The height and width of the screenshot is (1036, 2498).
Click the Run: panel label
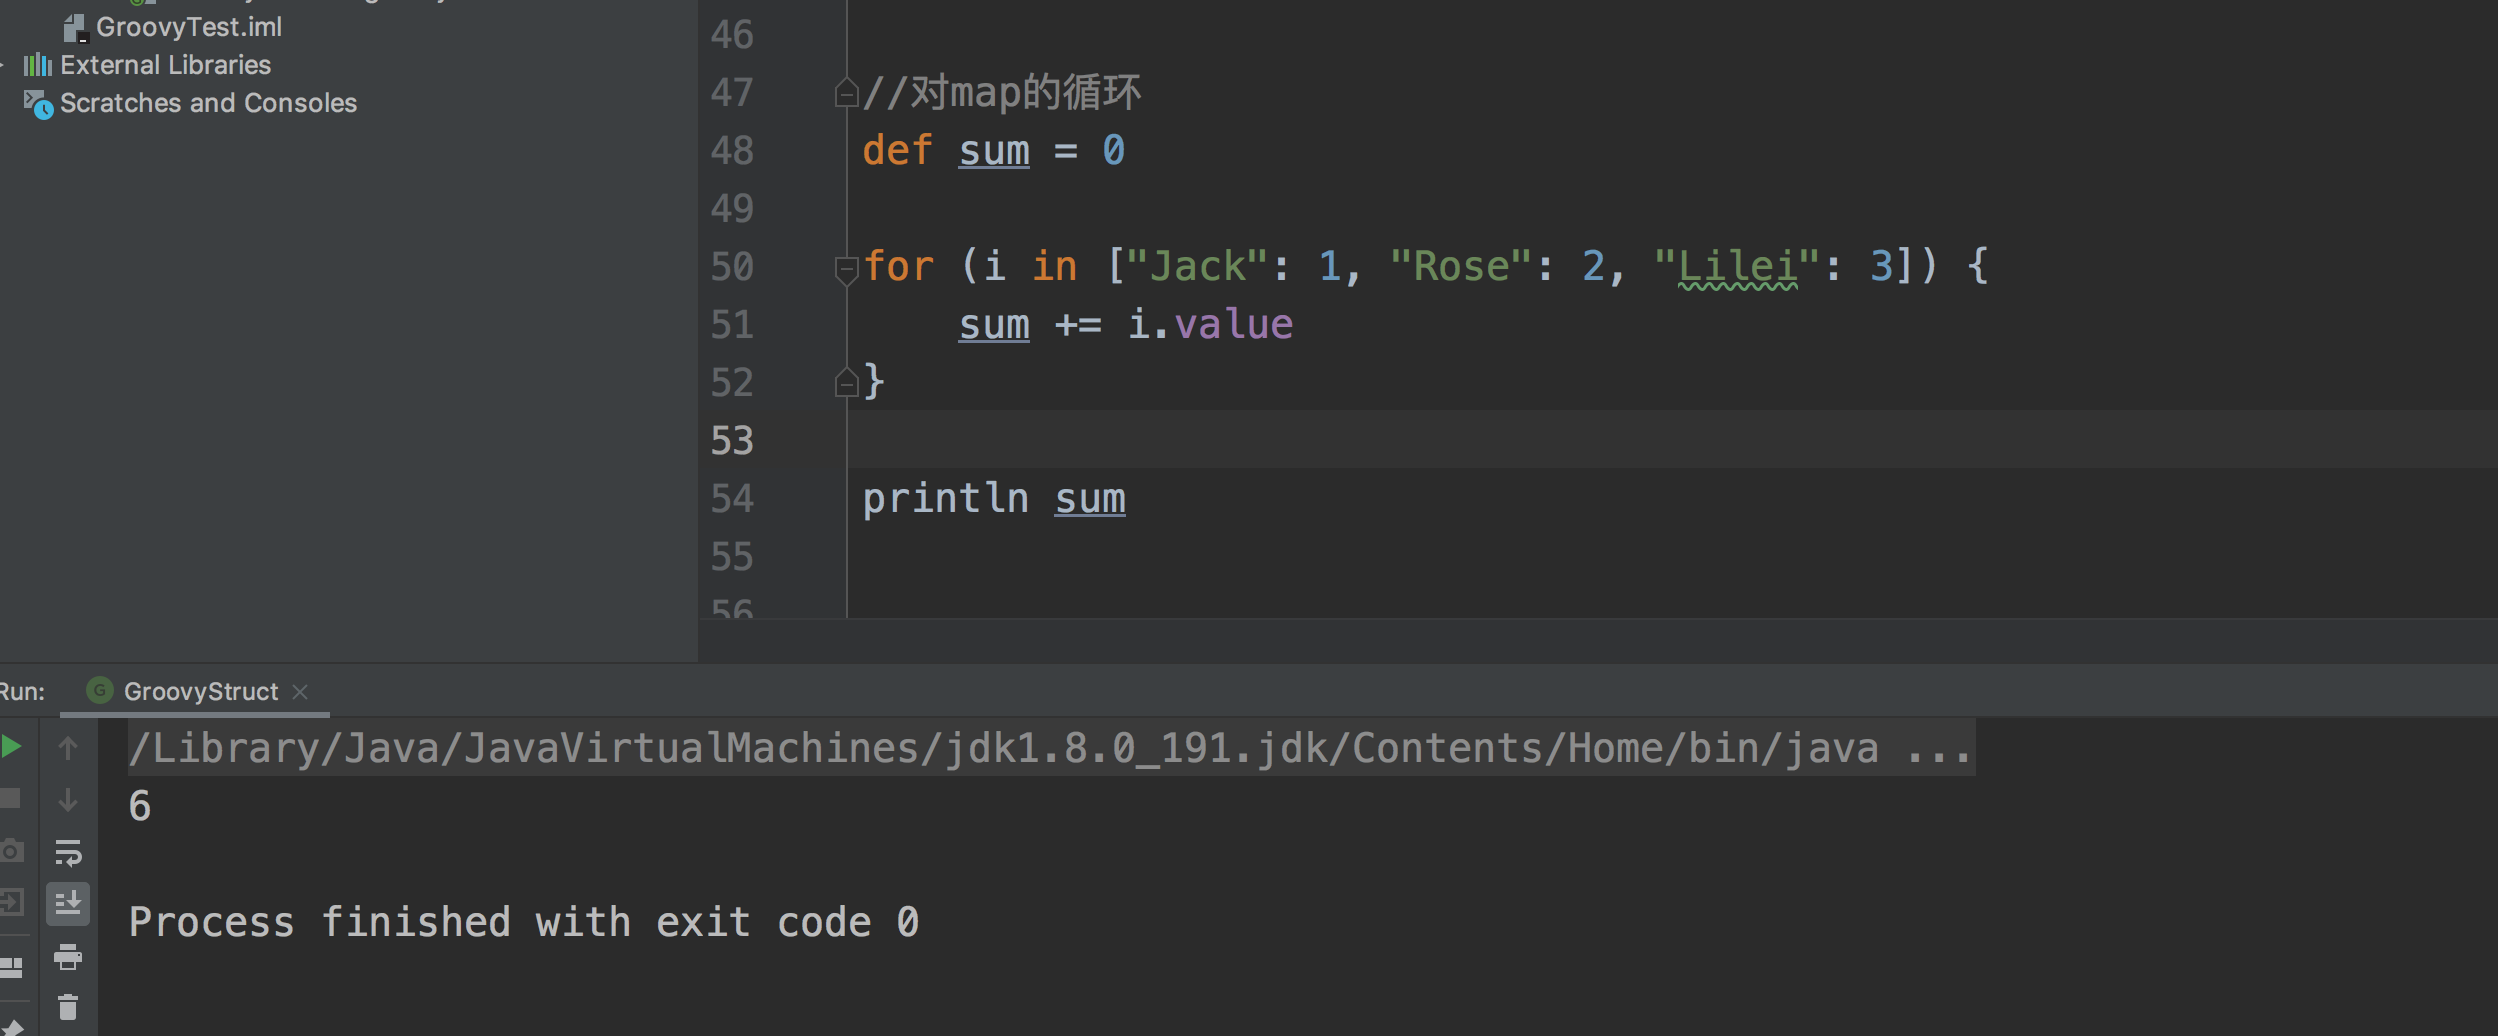tap(22, 691)
